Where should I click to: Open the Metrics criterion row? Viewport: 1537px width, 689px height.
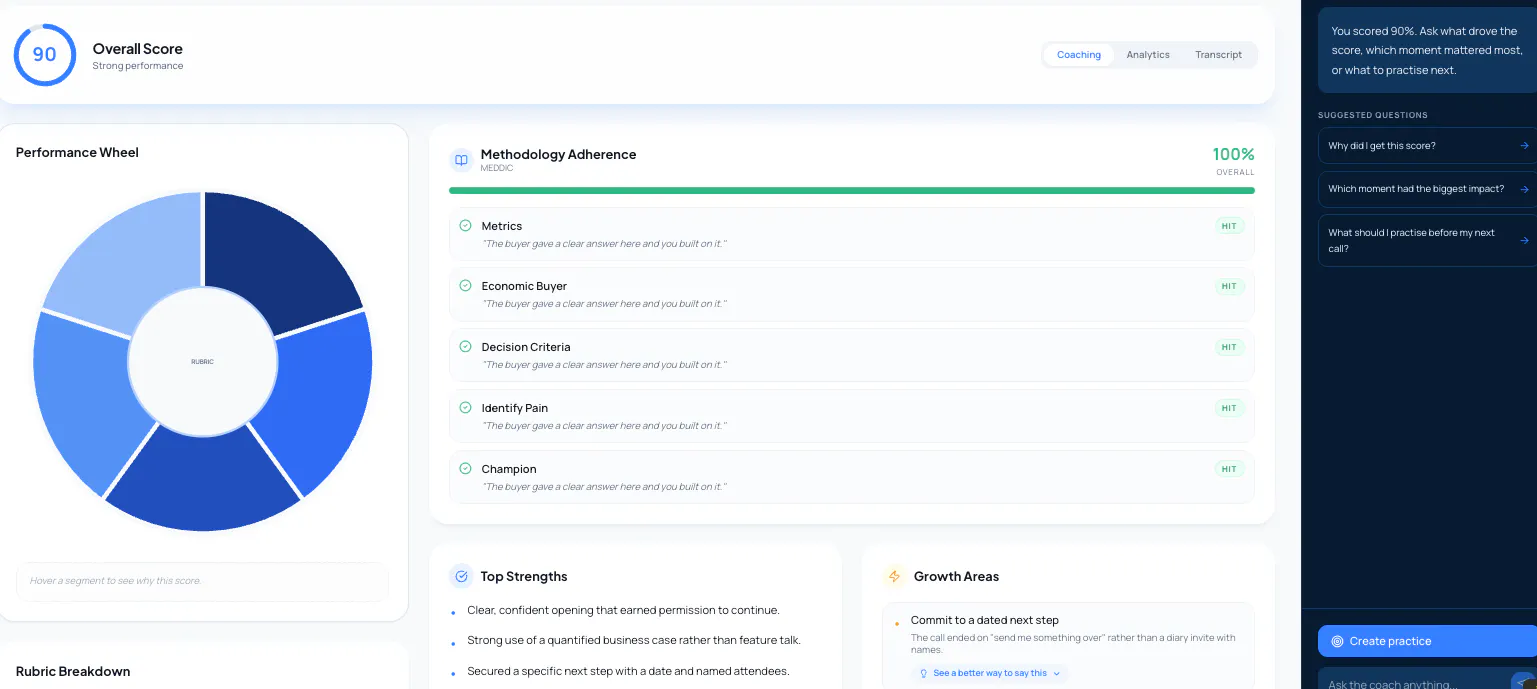851,234
